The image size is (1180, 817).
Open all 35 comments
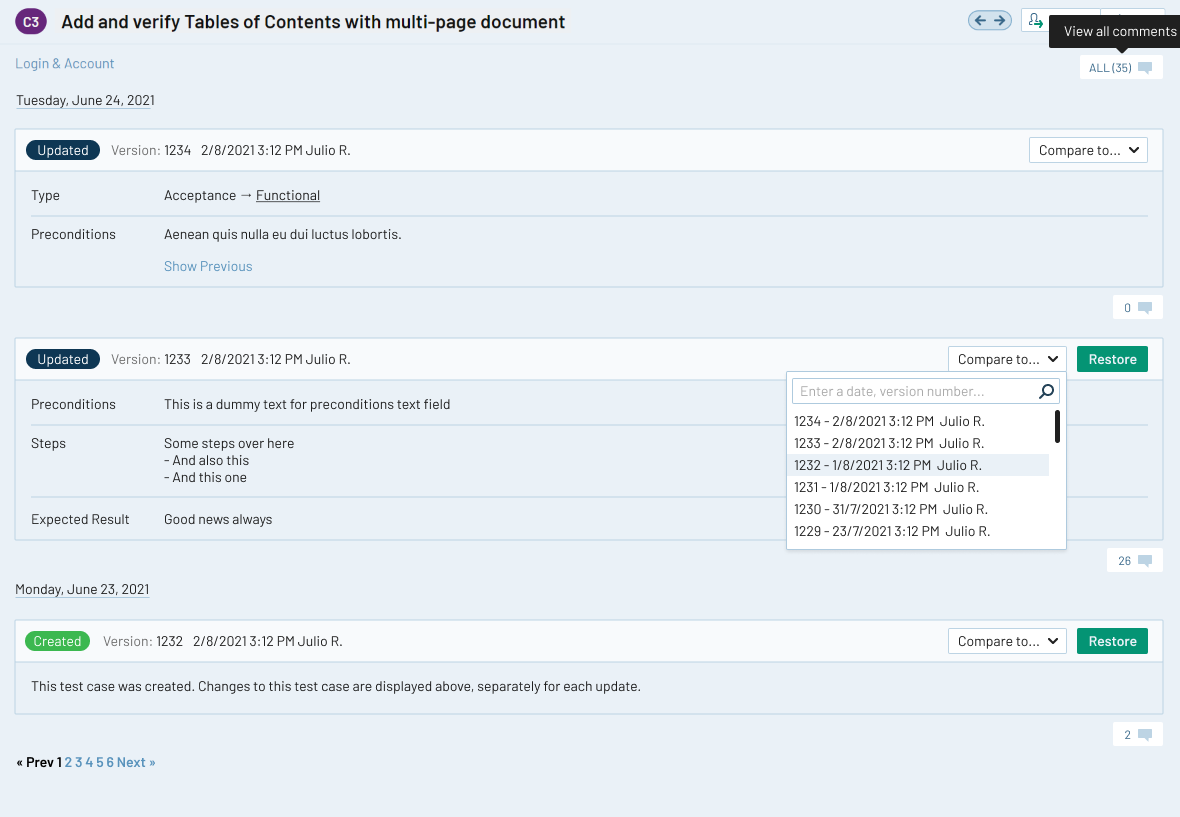tap(1120, 68)
